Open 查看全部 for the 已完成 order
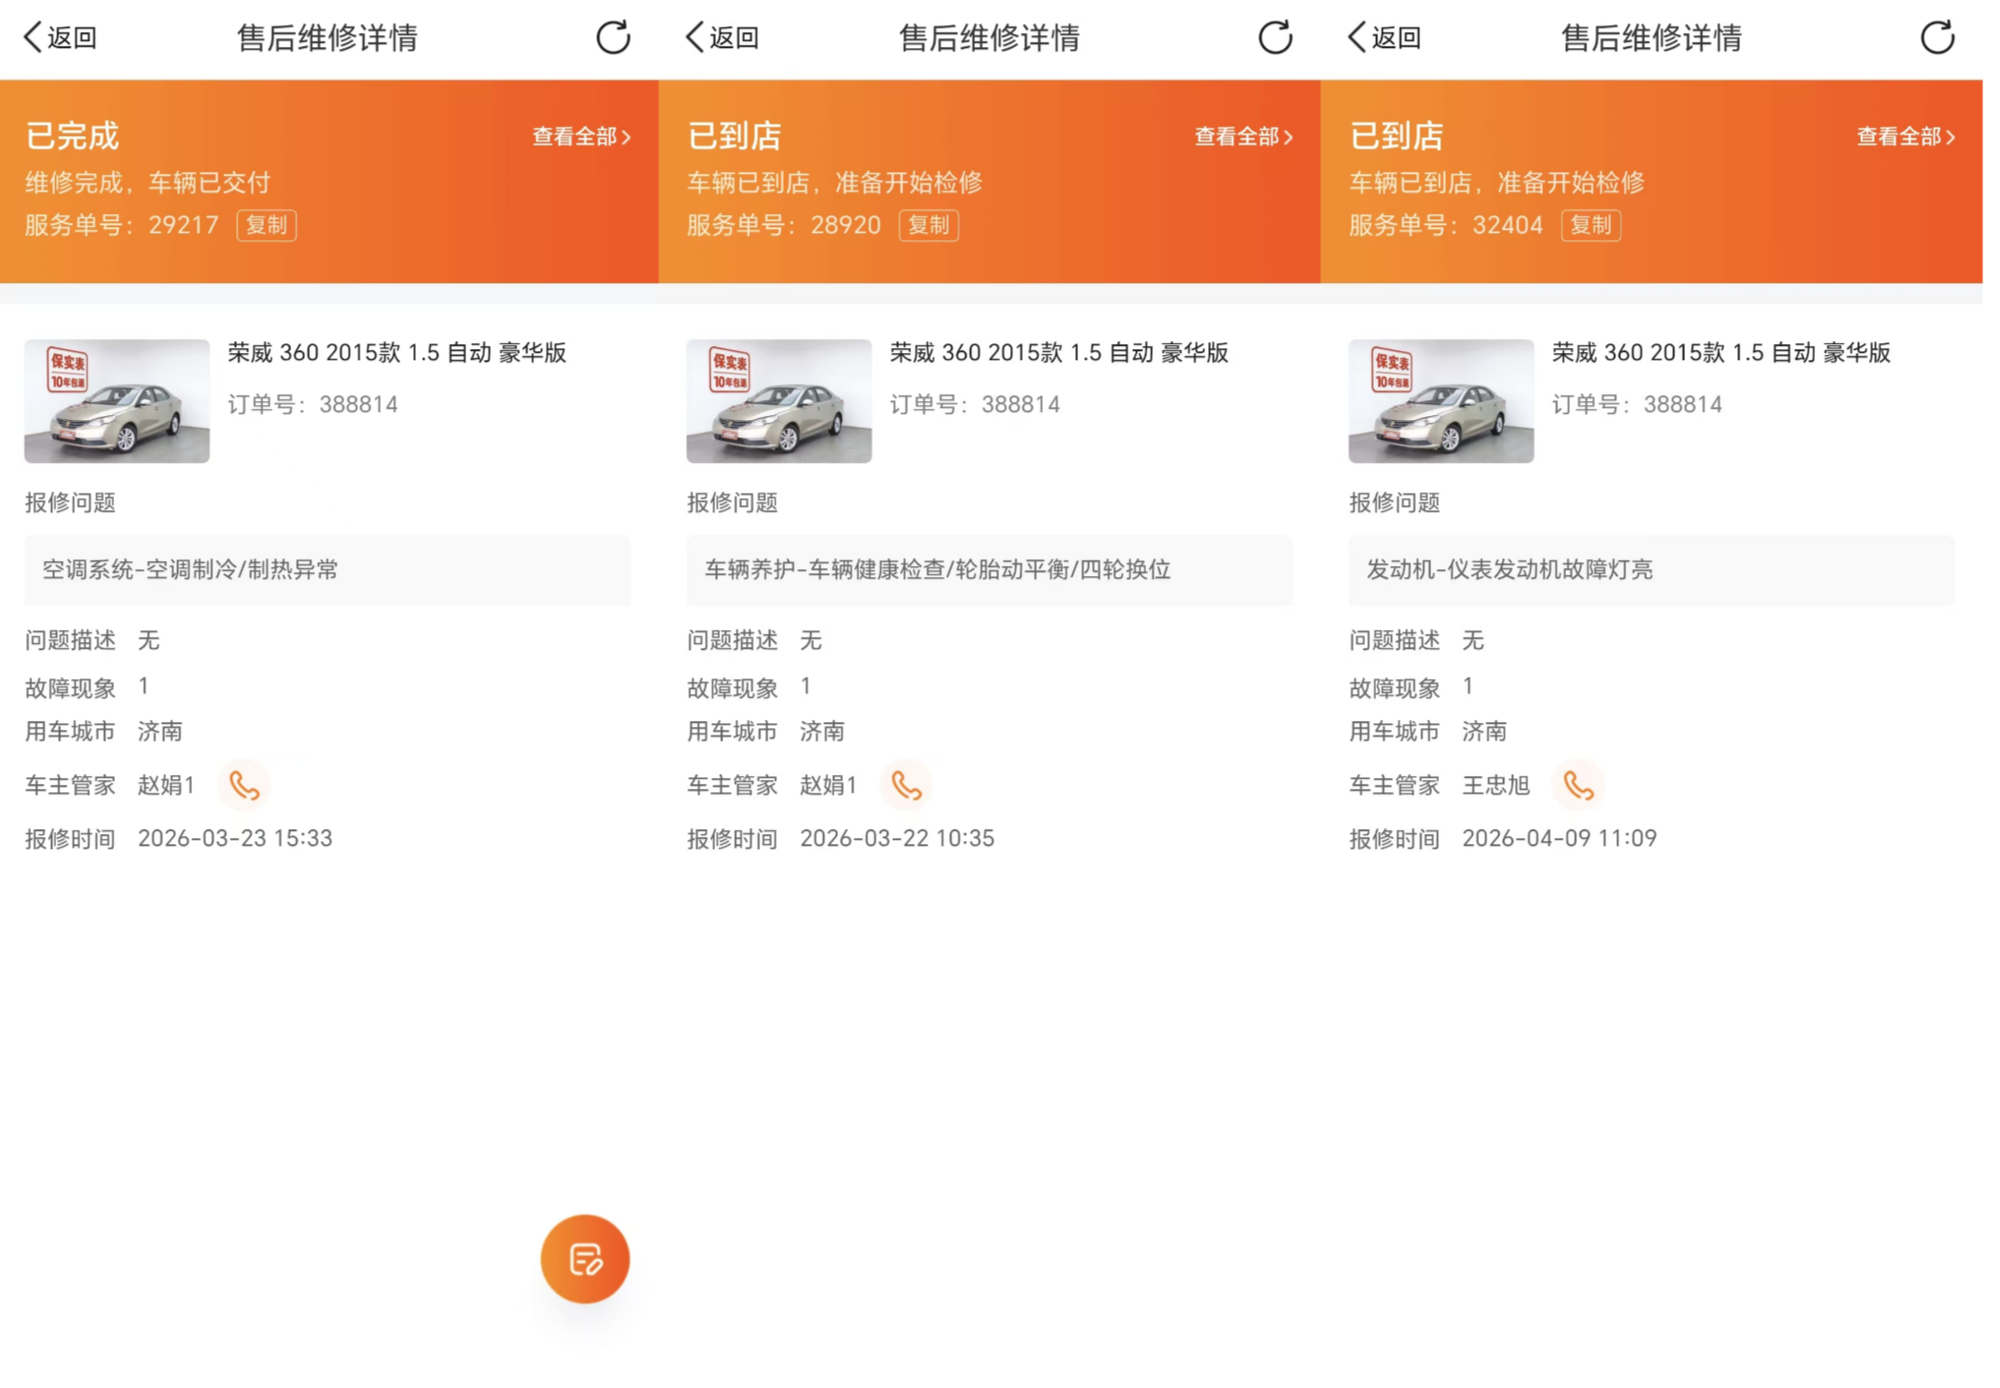Screen dimensions: 2000x1388 (580, 135)
